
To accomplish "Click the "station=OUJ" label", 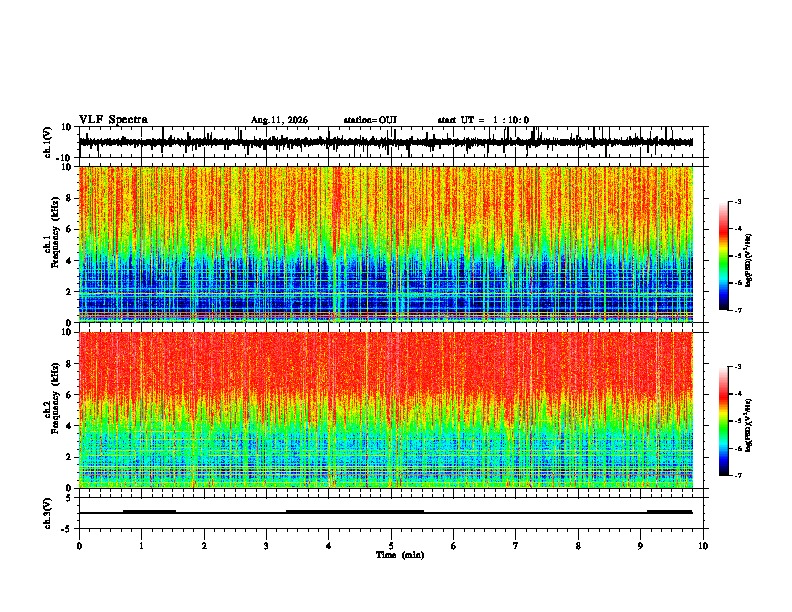I will pos(370,120).
